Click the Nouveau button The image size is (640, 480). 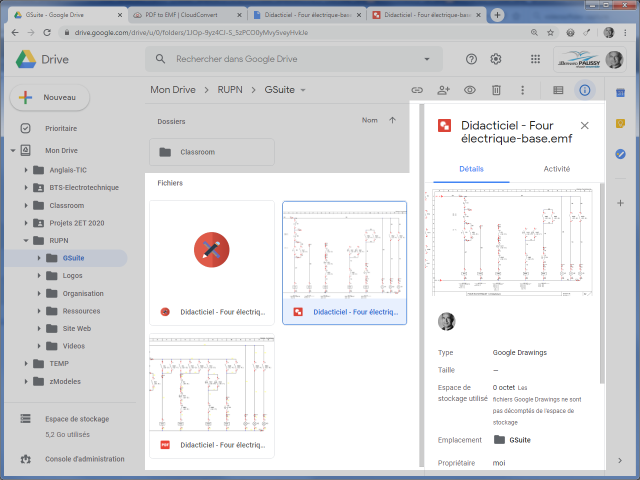pos(49,98)
